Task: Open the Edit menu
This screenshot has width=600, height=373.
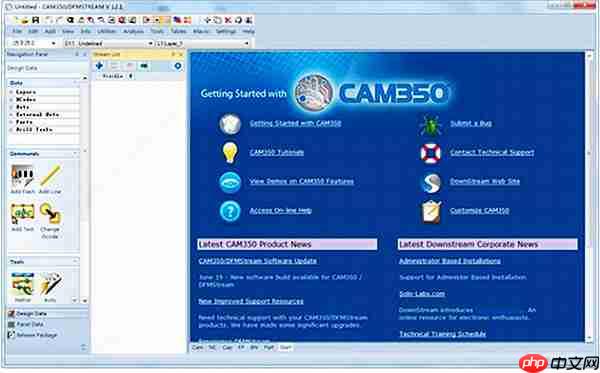Action: 33,31
